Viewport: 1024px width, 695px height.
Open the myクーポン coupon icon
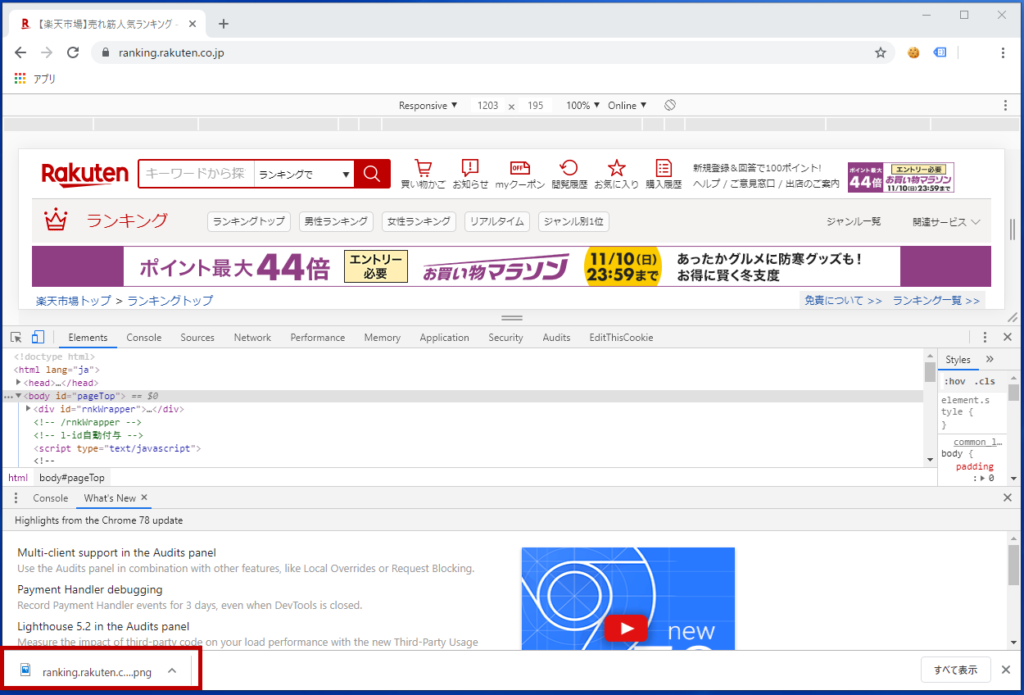520,174
